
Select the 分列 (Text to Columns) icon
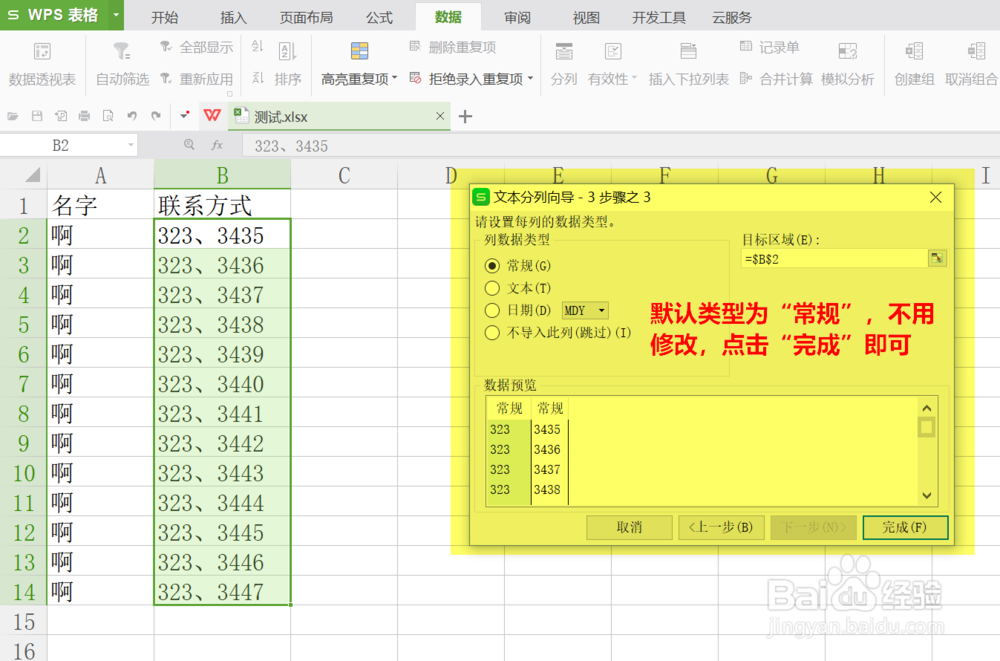[562, 63]
